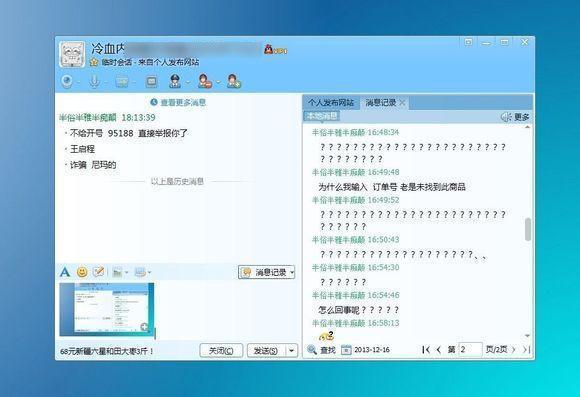Expand the video call dropdown arrow
The width and height of the screenshot is (580, 397).
coord(78,82)
